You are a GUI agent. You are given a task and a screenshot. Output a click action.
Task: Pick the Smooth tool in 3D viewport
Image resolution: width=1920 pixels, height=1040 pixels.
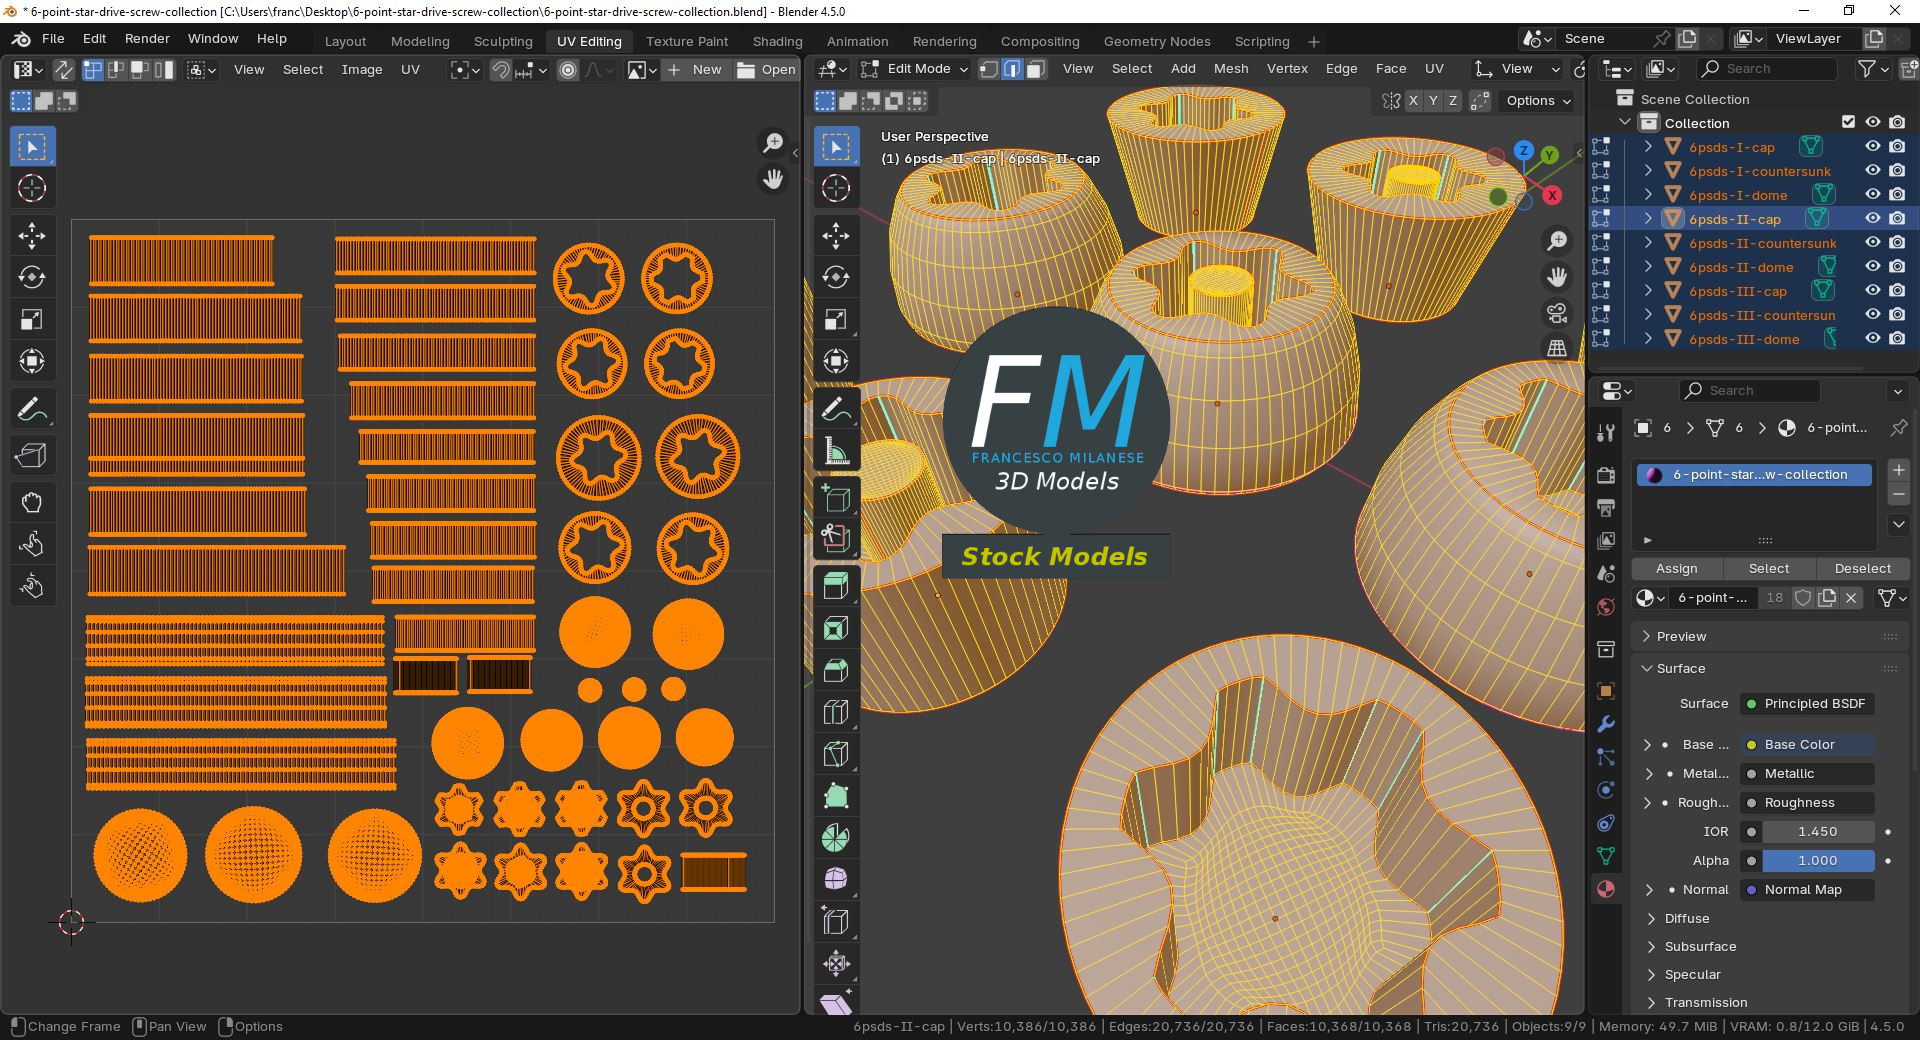[836, 880]
